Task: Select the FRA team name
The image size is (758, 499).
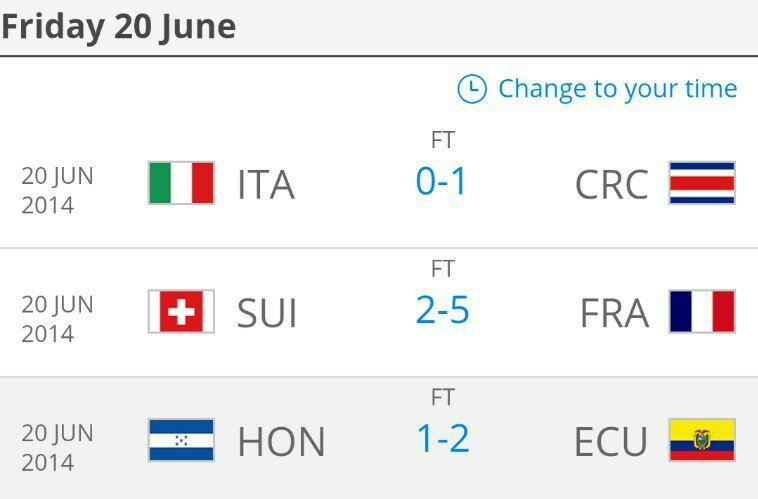Action: point(614,313)
